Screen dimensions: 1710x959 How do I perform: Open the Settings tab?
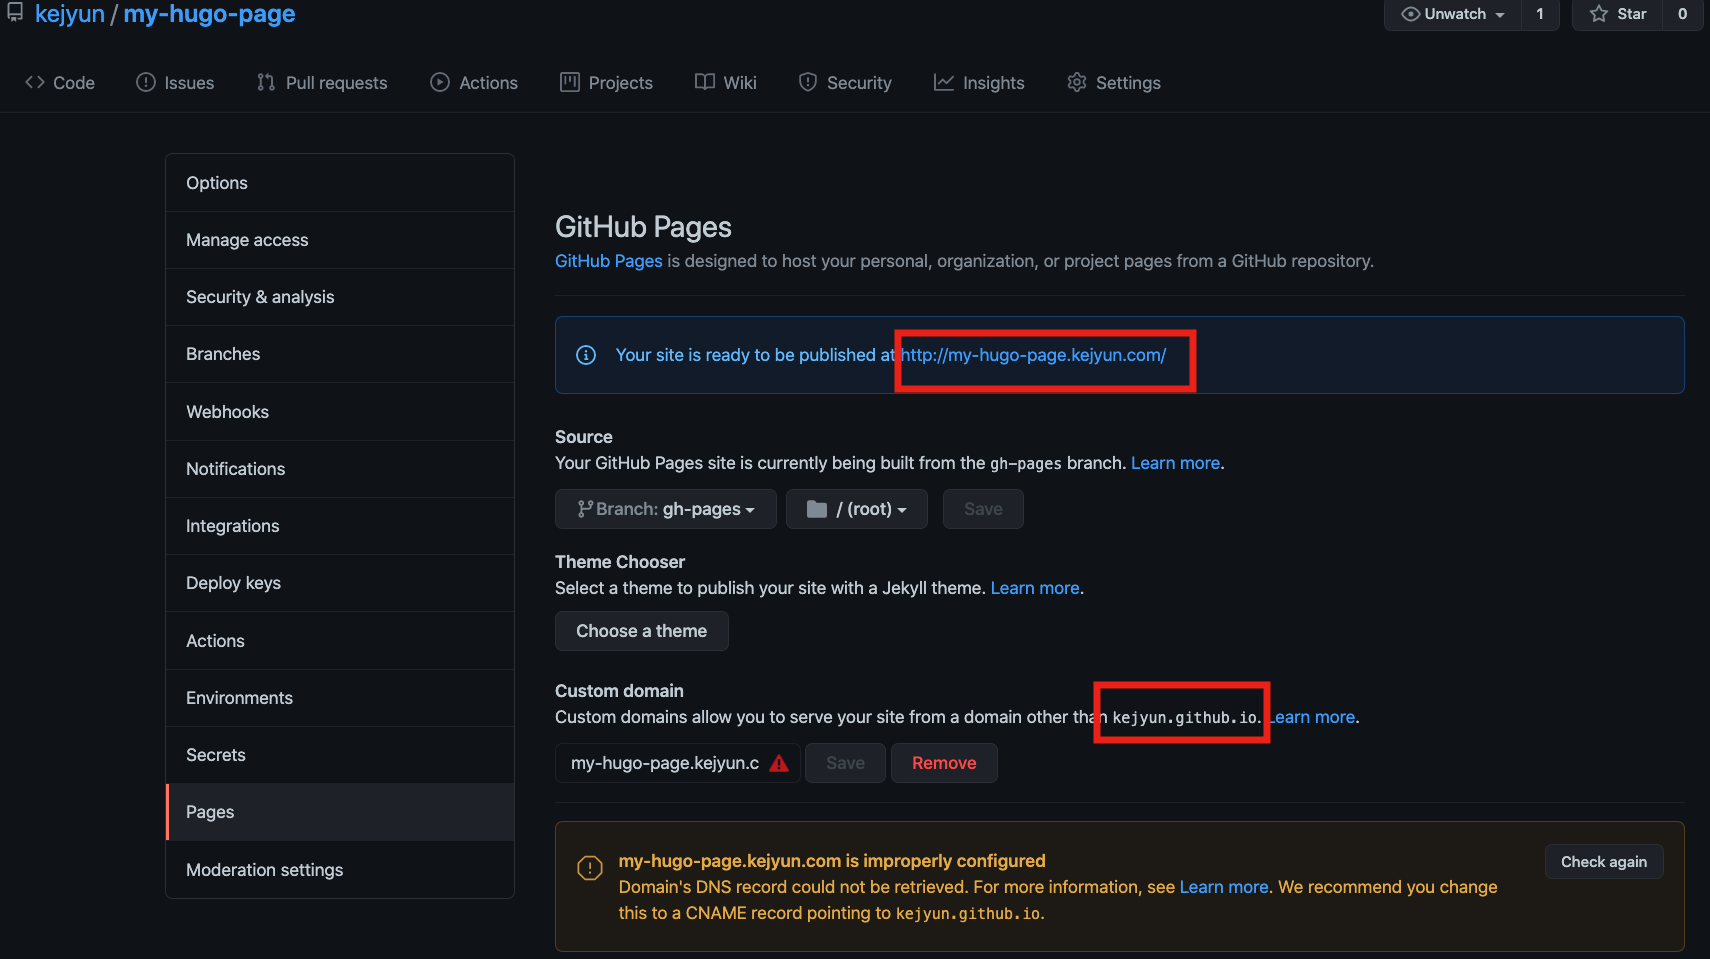click(1114, 83)
